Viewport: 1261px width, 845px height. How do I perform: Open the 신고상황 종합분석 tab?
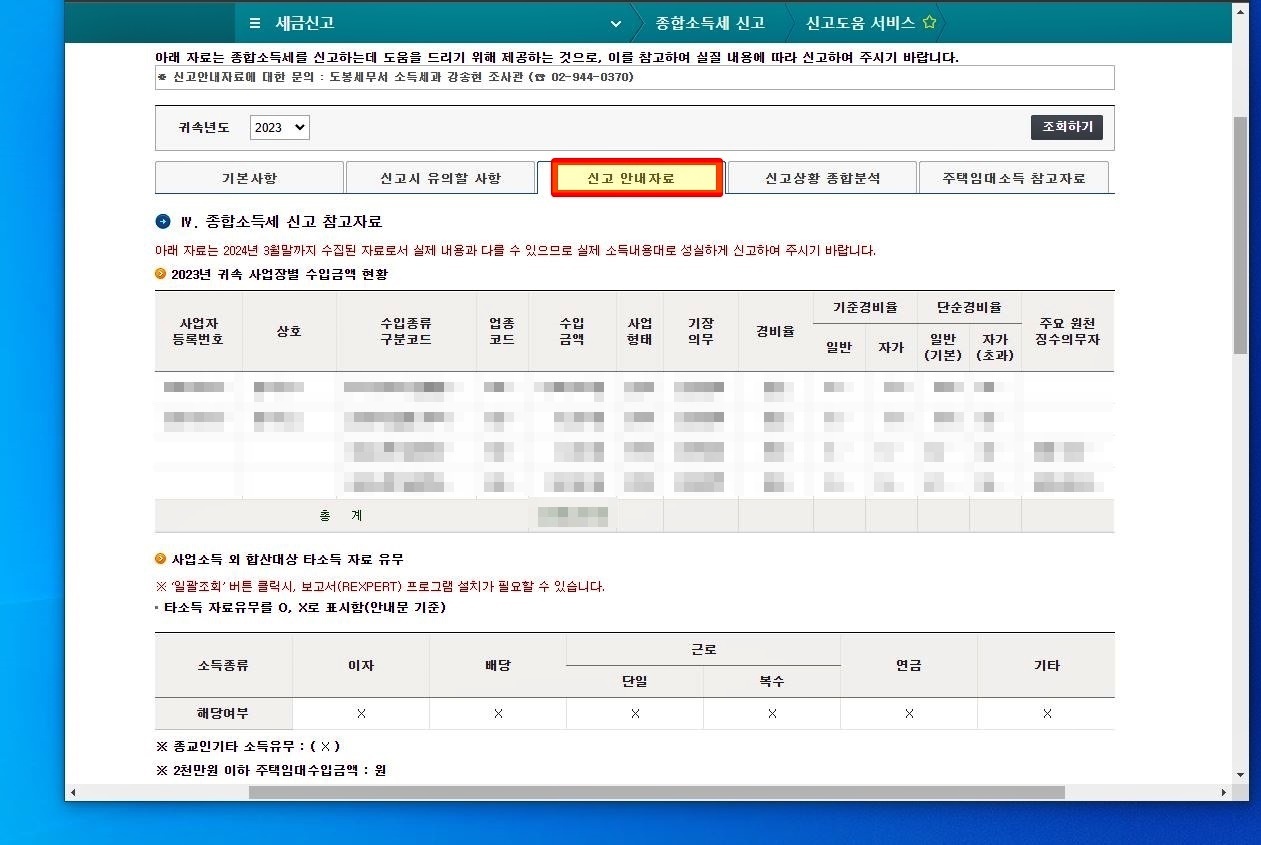(x=822, y=178)
